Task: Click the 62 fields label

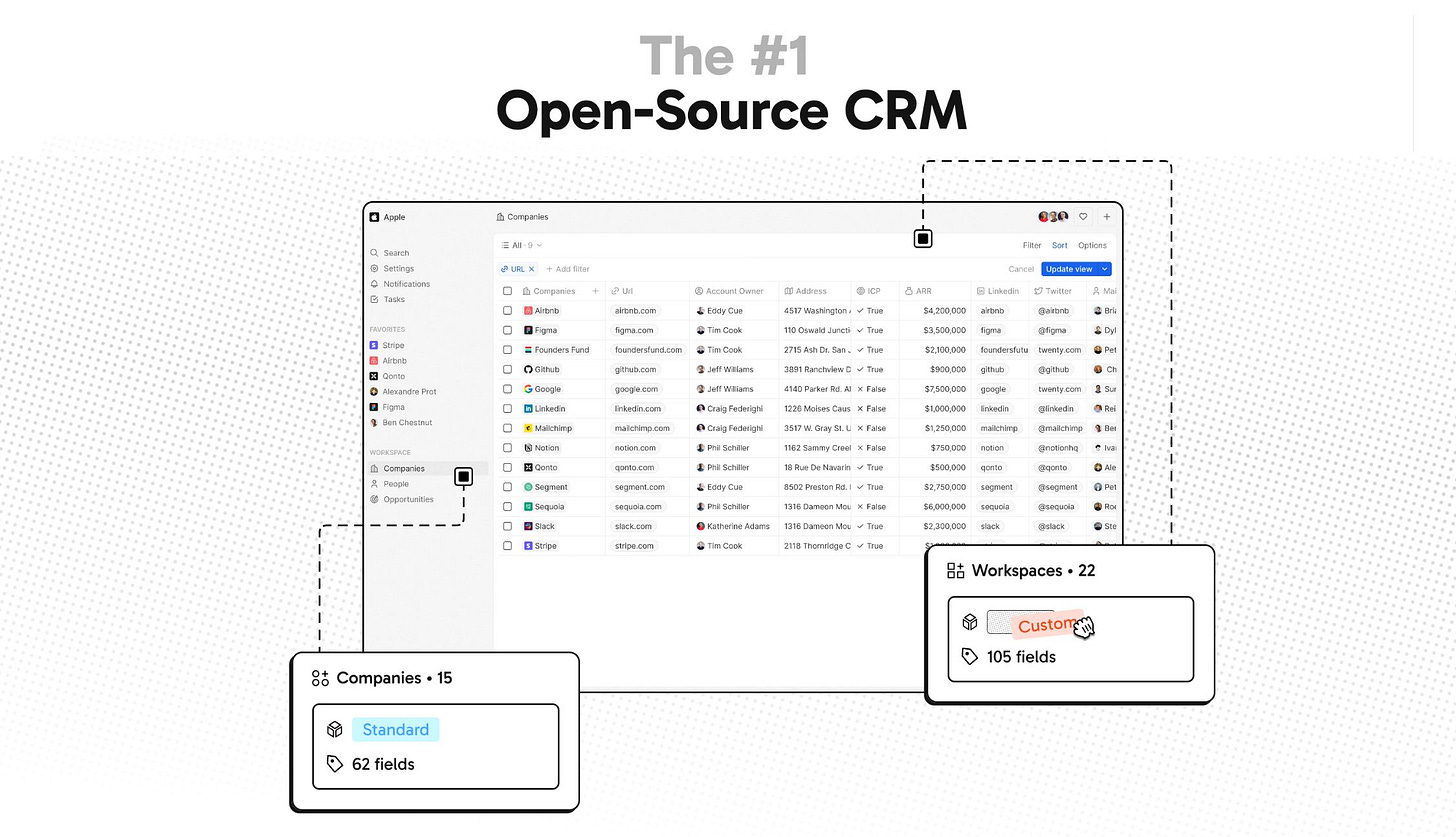Action: pyautogui.click(x=383, y=764)
